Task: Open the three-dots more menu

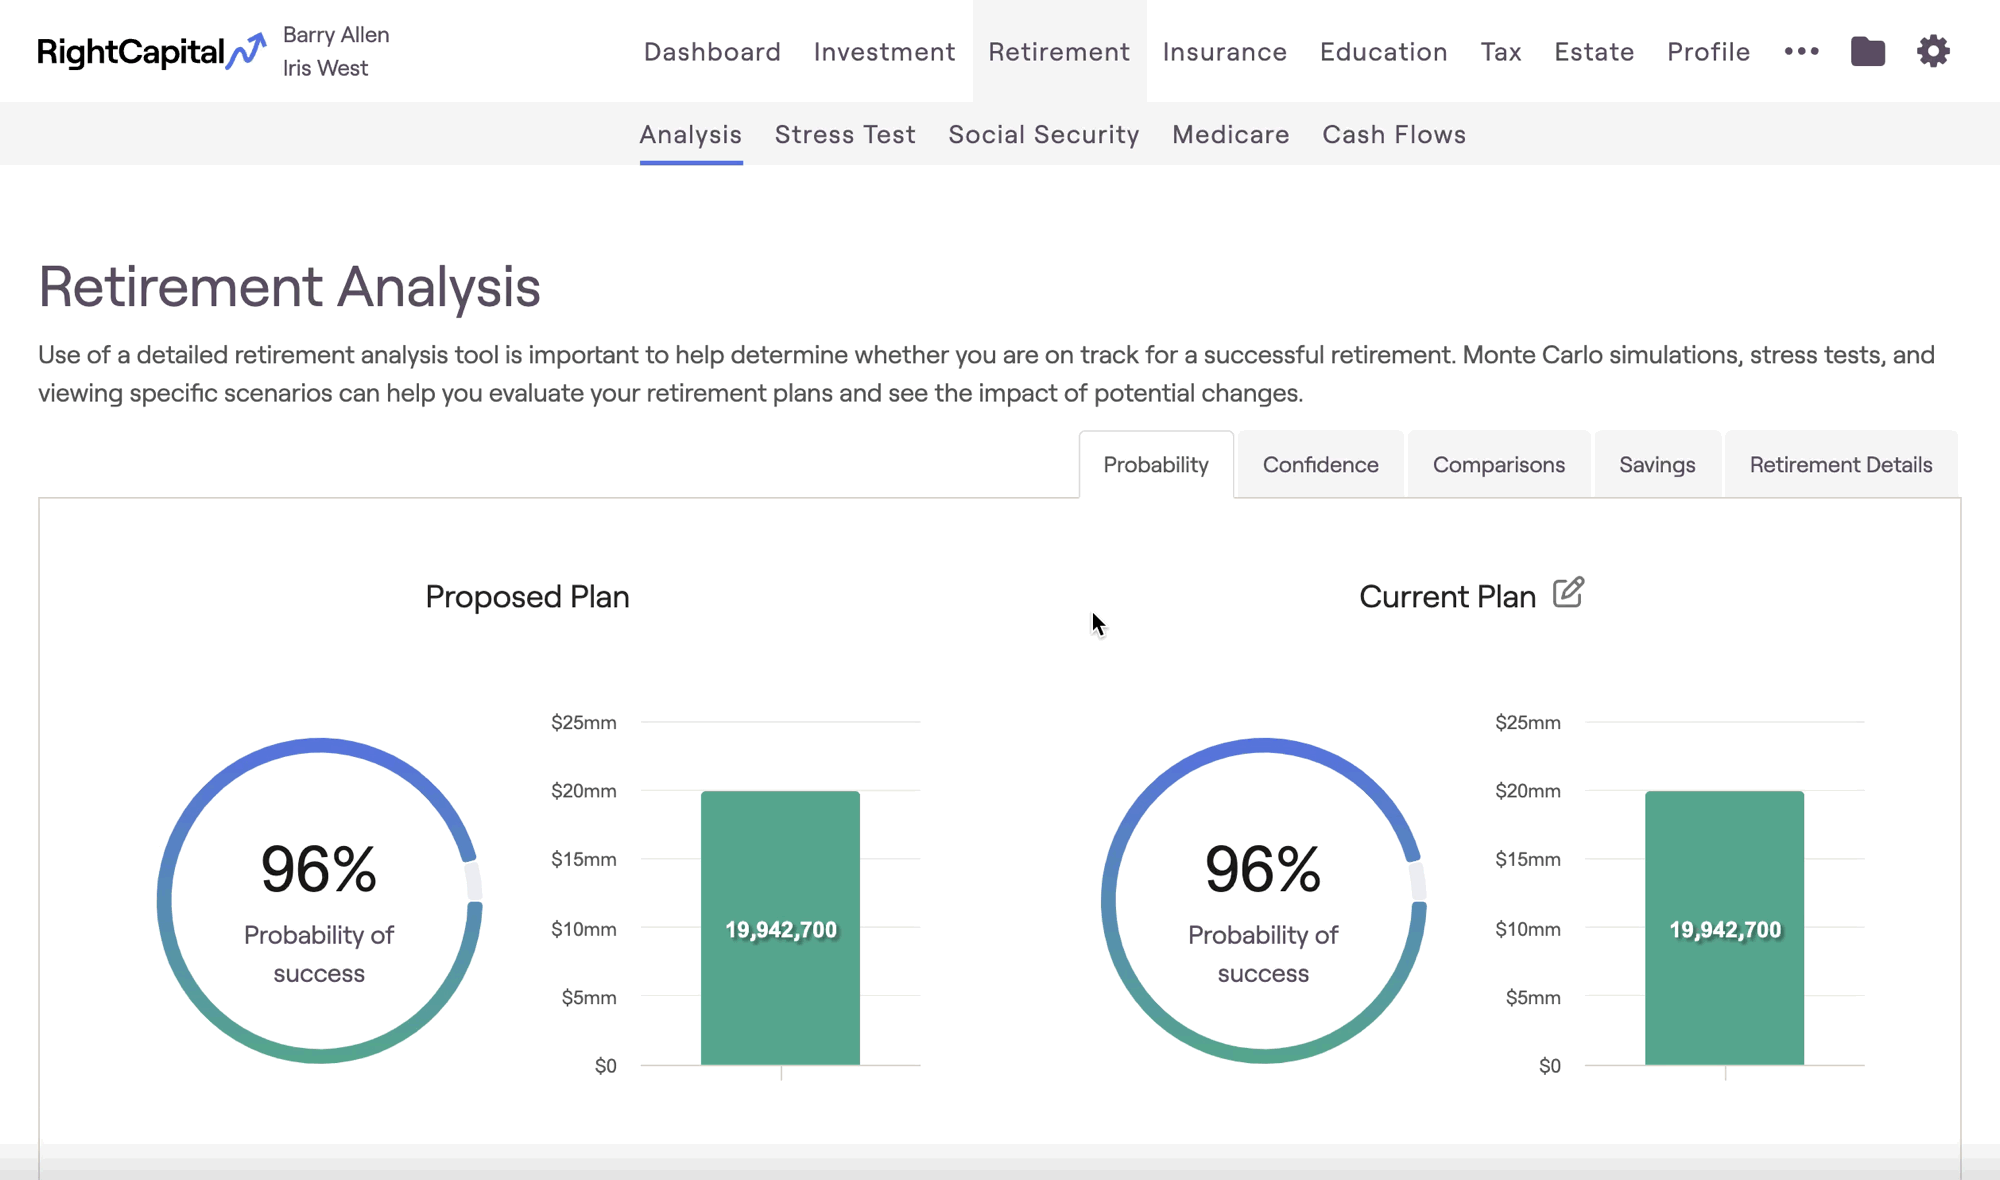Action: 1801,51
